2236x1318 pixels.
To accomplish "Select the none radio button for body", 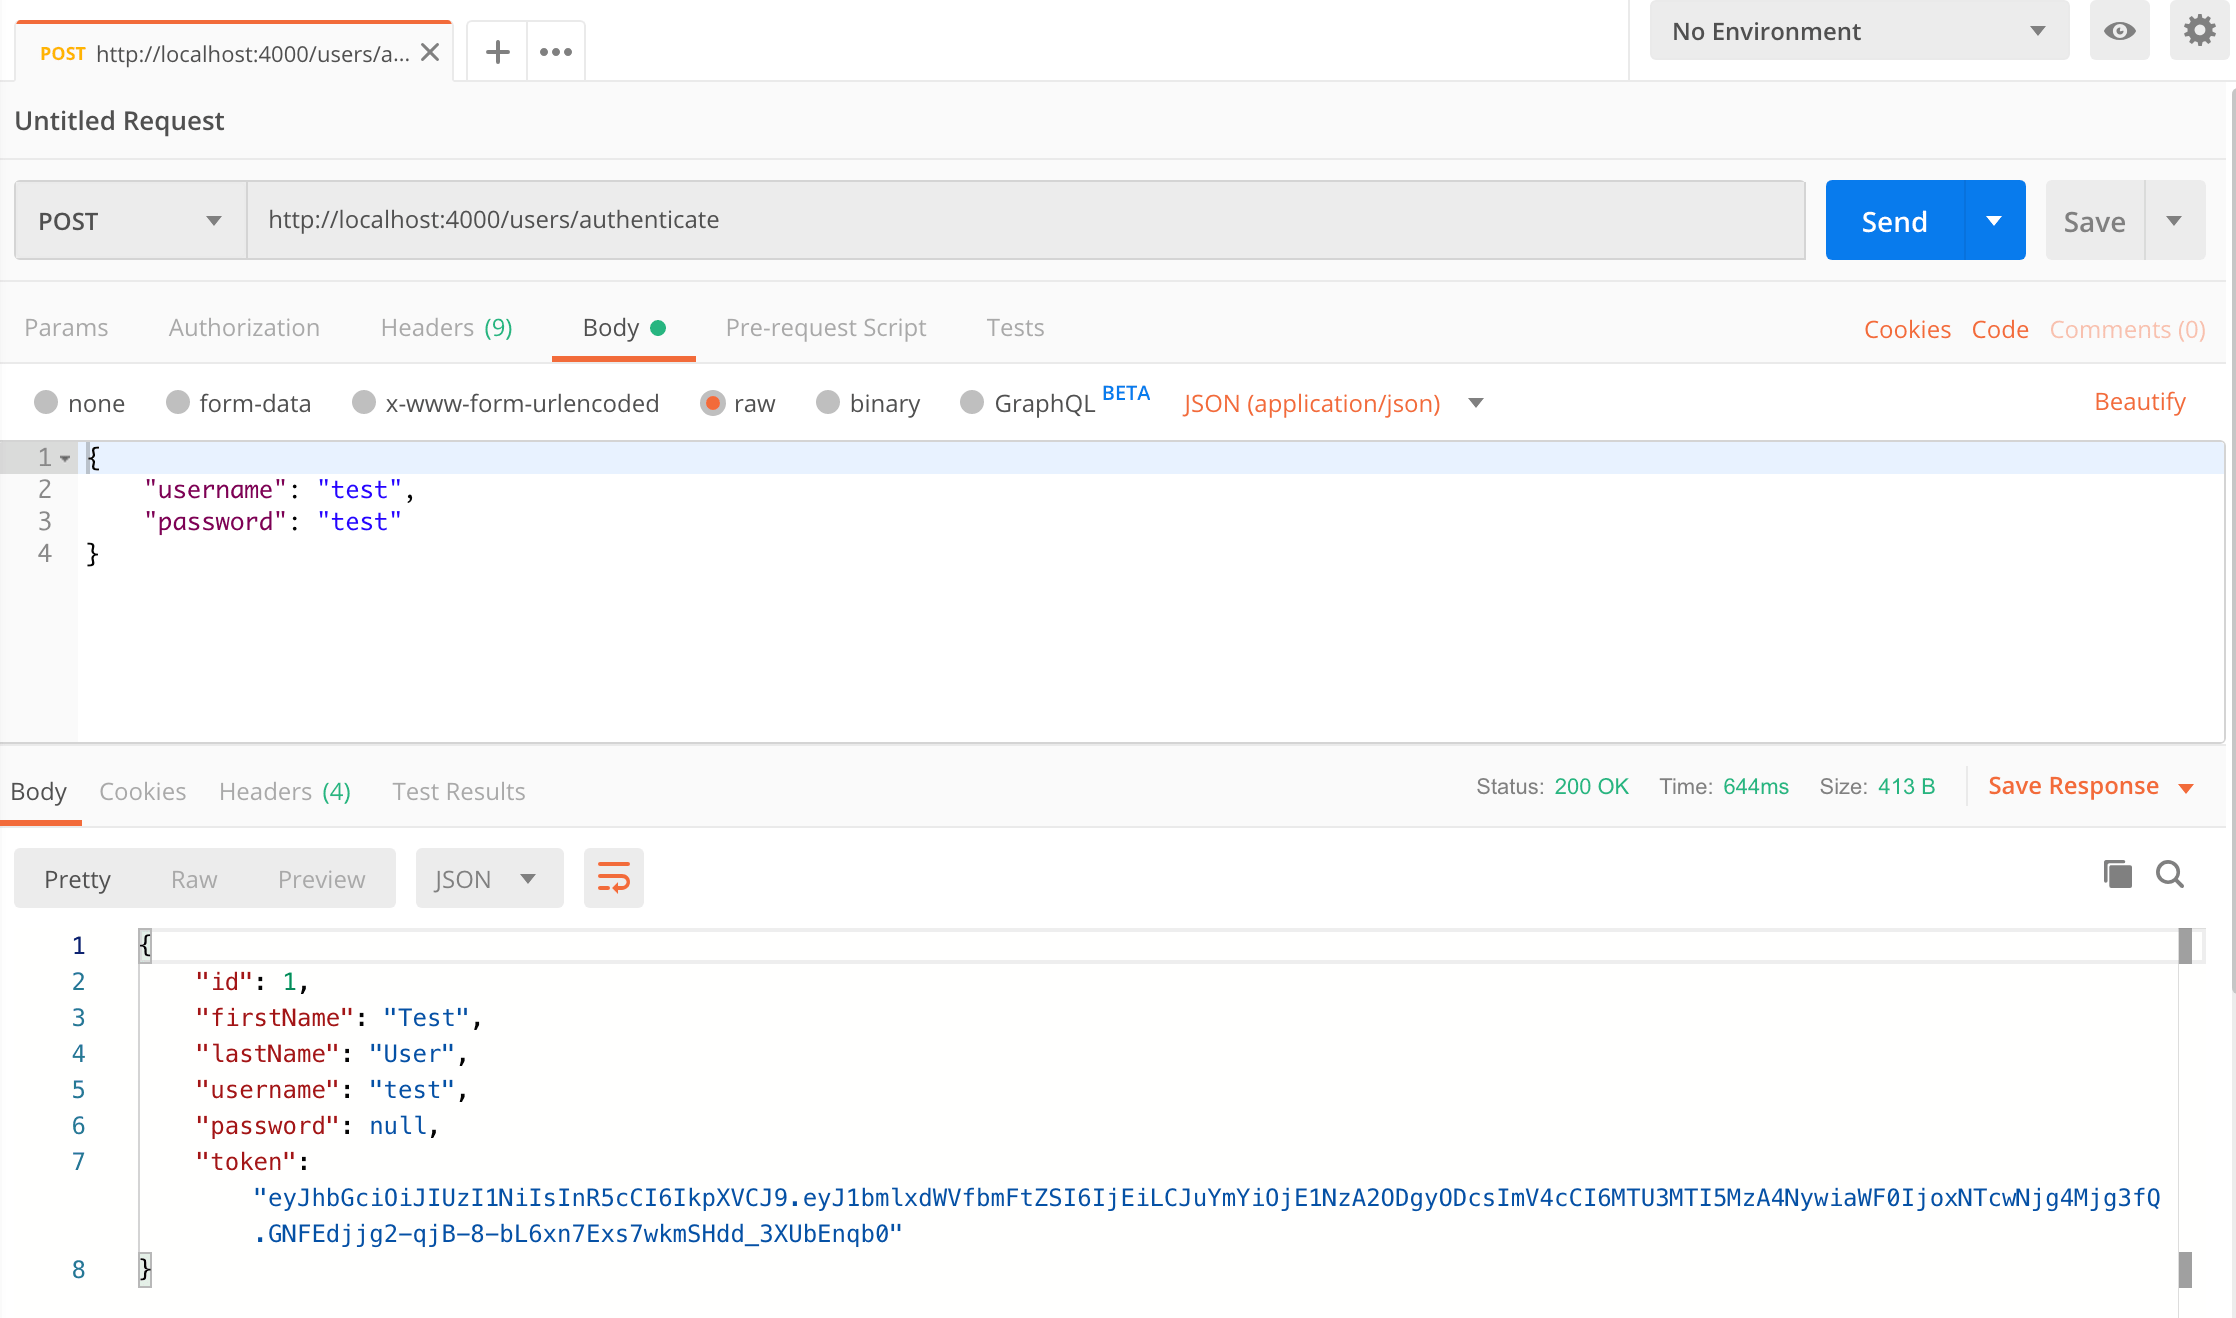I will pyautogui.click(x=49, y=402).
